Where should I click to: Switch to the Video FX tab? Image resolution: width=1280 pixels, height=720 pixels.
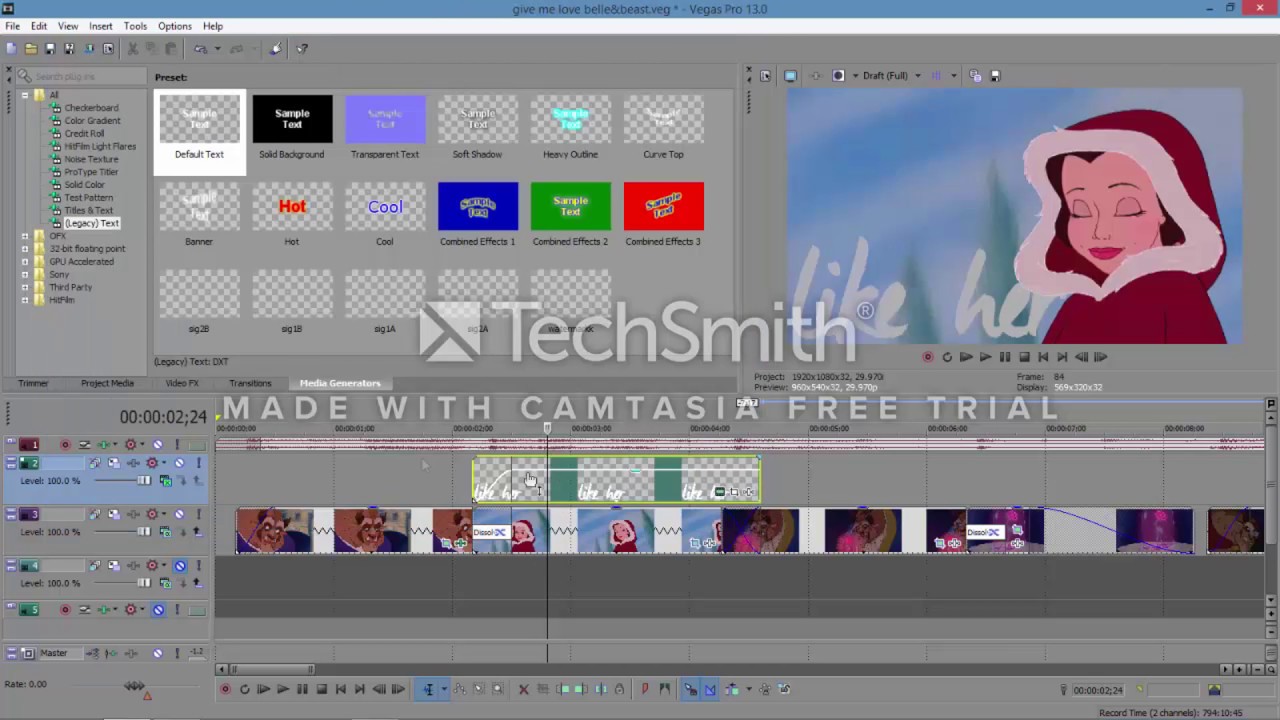click(x=182, y=383)
